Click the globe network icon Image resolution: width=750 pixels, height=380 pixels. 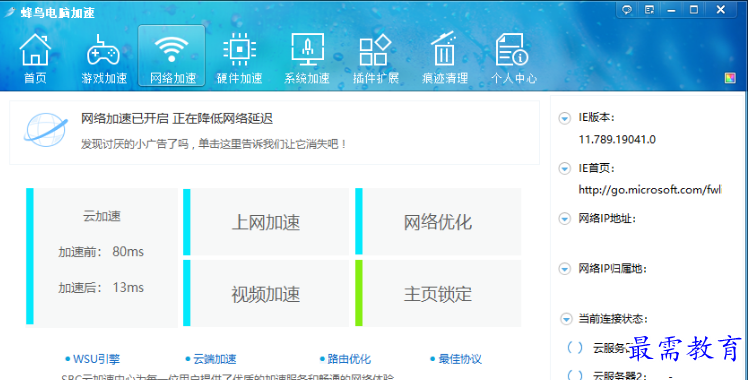pos(46,130)
